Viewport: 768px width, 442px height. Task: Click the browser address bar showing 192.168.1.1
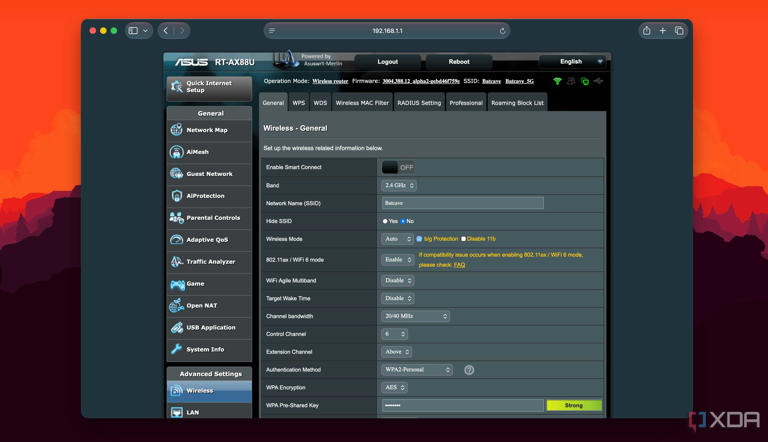point(387,31)
